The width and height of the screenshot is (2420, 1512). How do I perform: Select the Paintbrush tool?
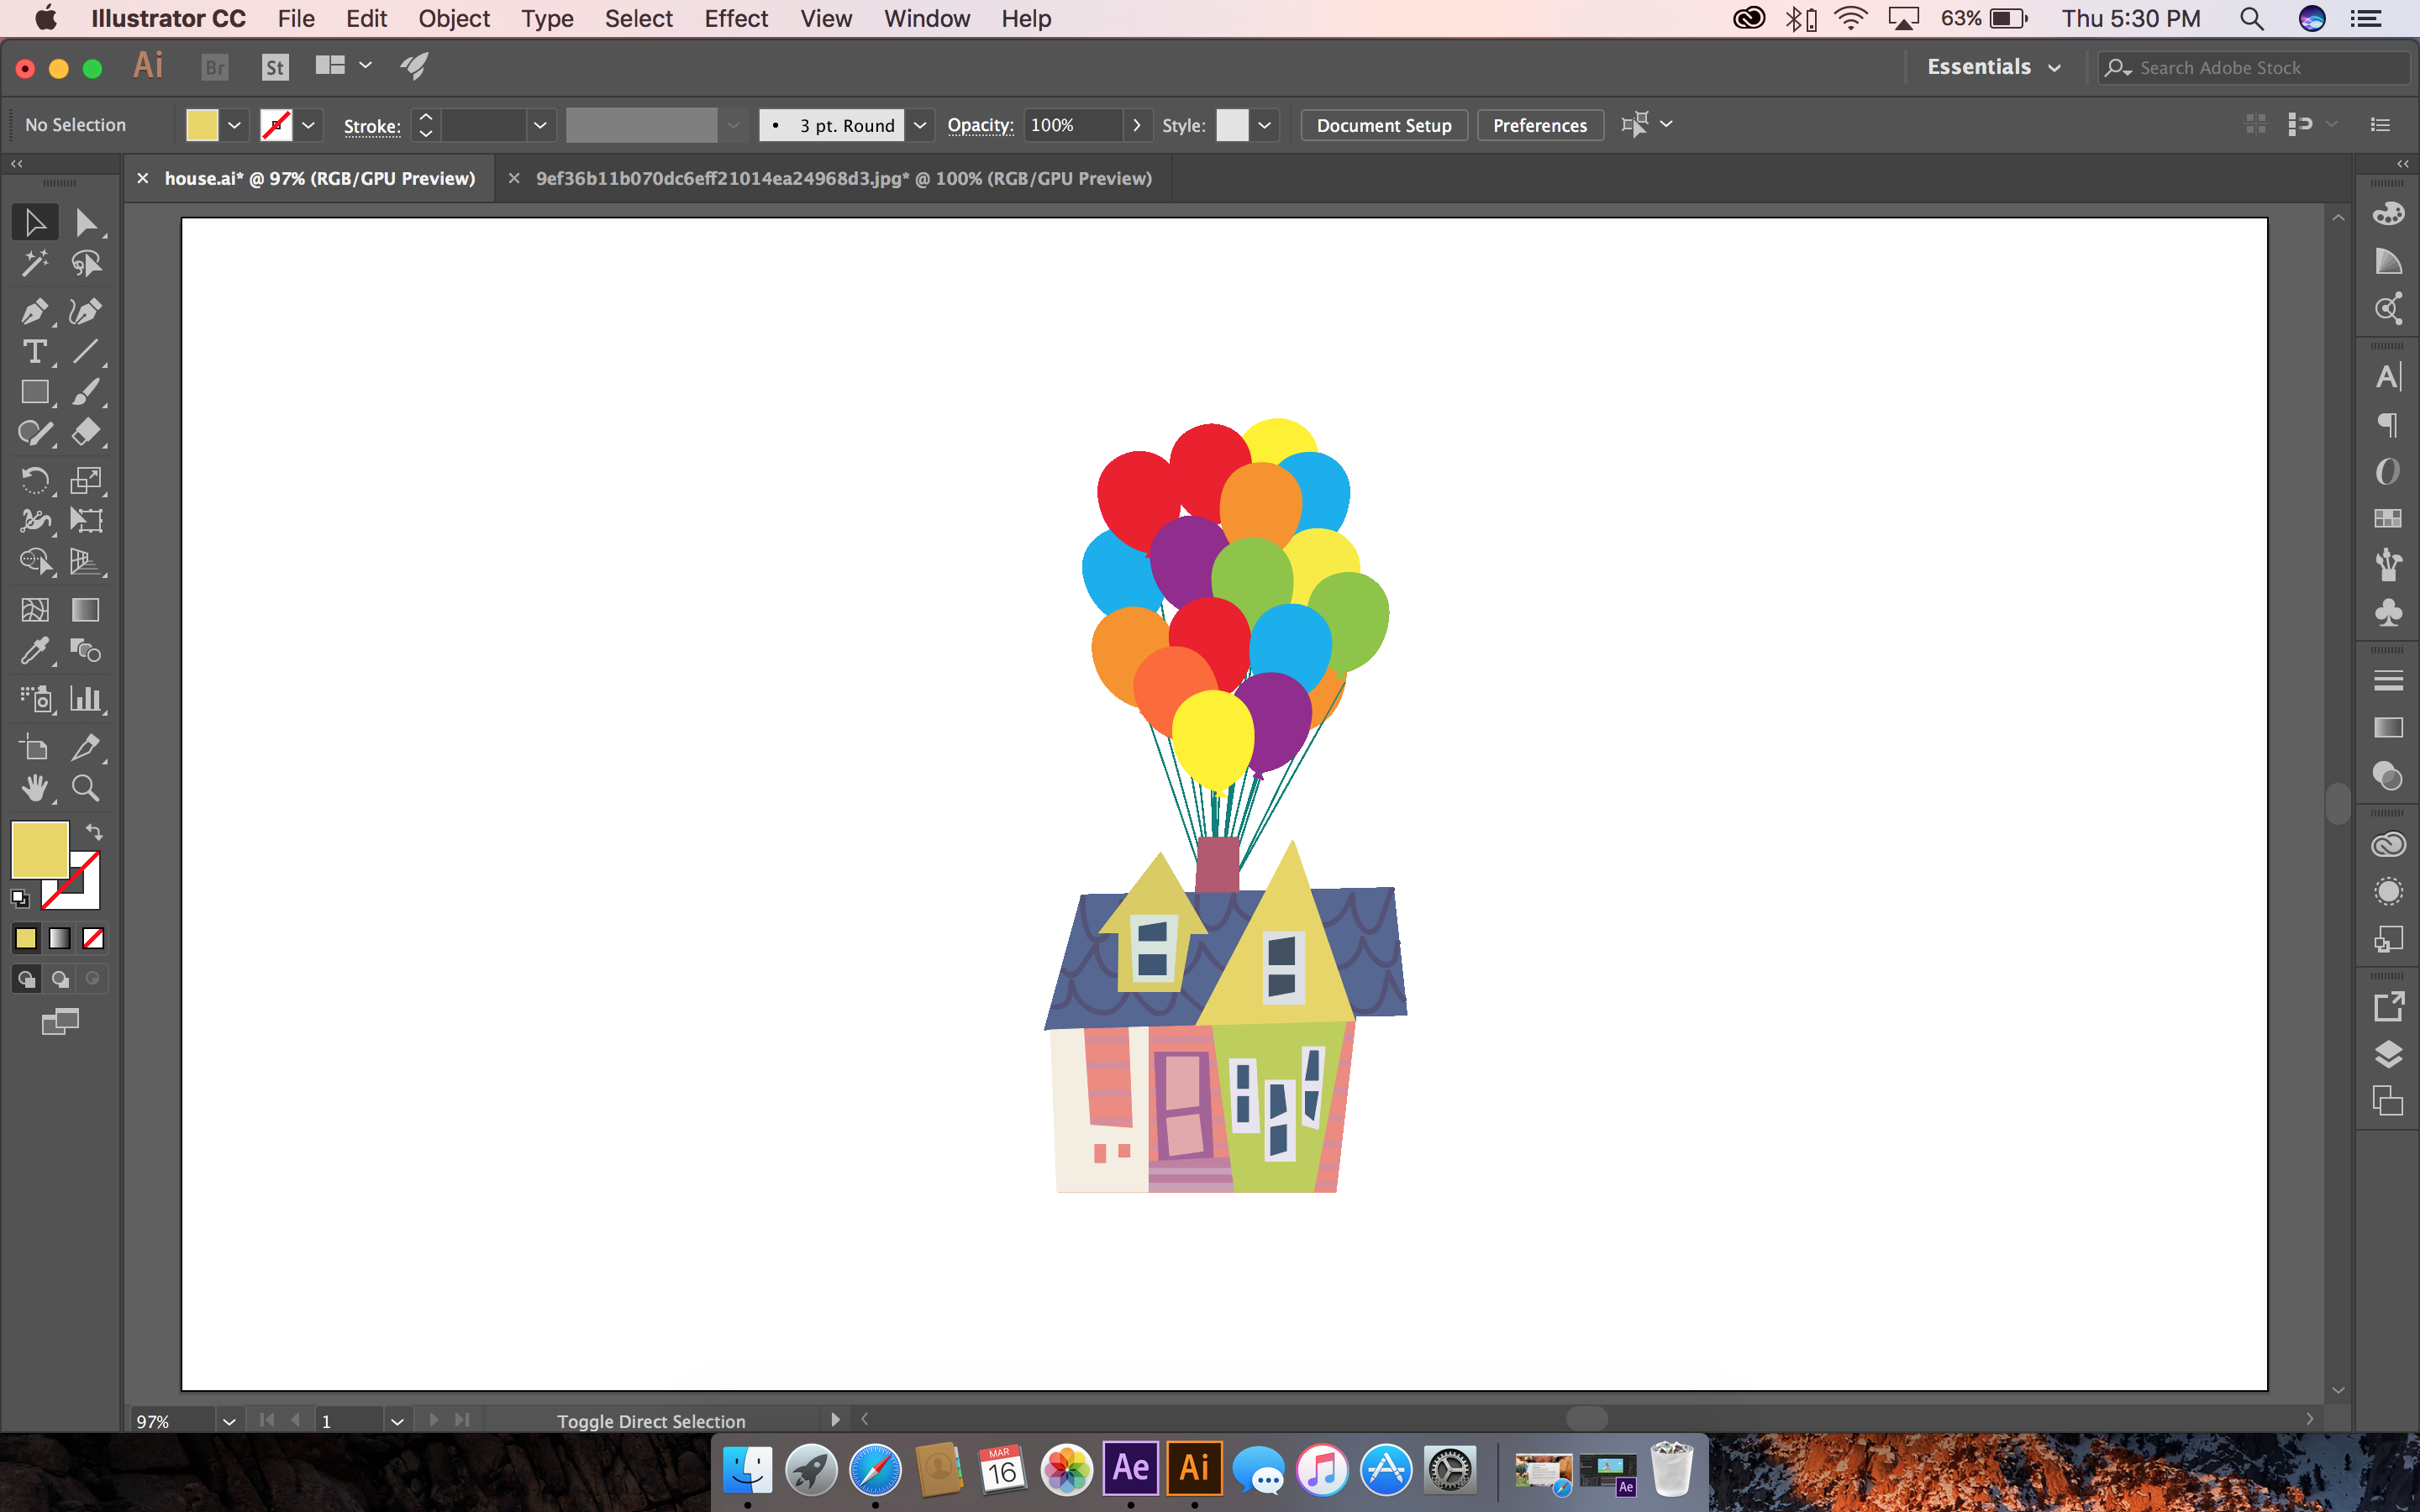pyautogui.click(x=87, y=392)
